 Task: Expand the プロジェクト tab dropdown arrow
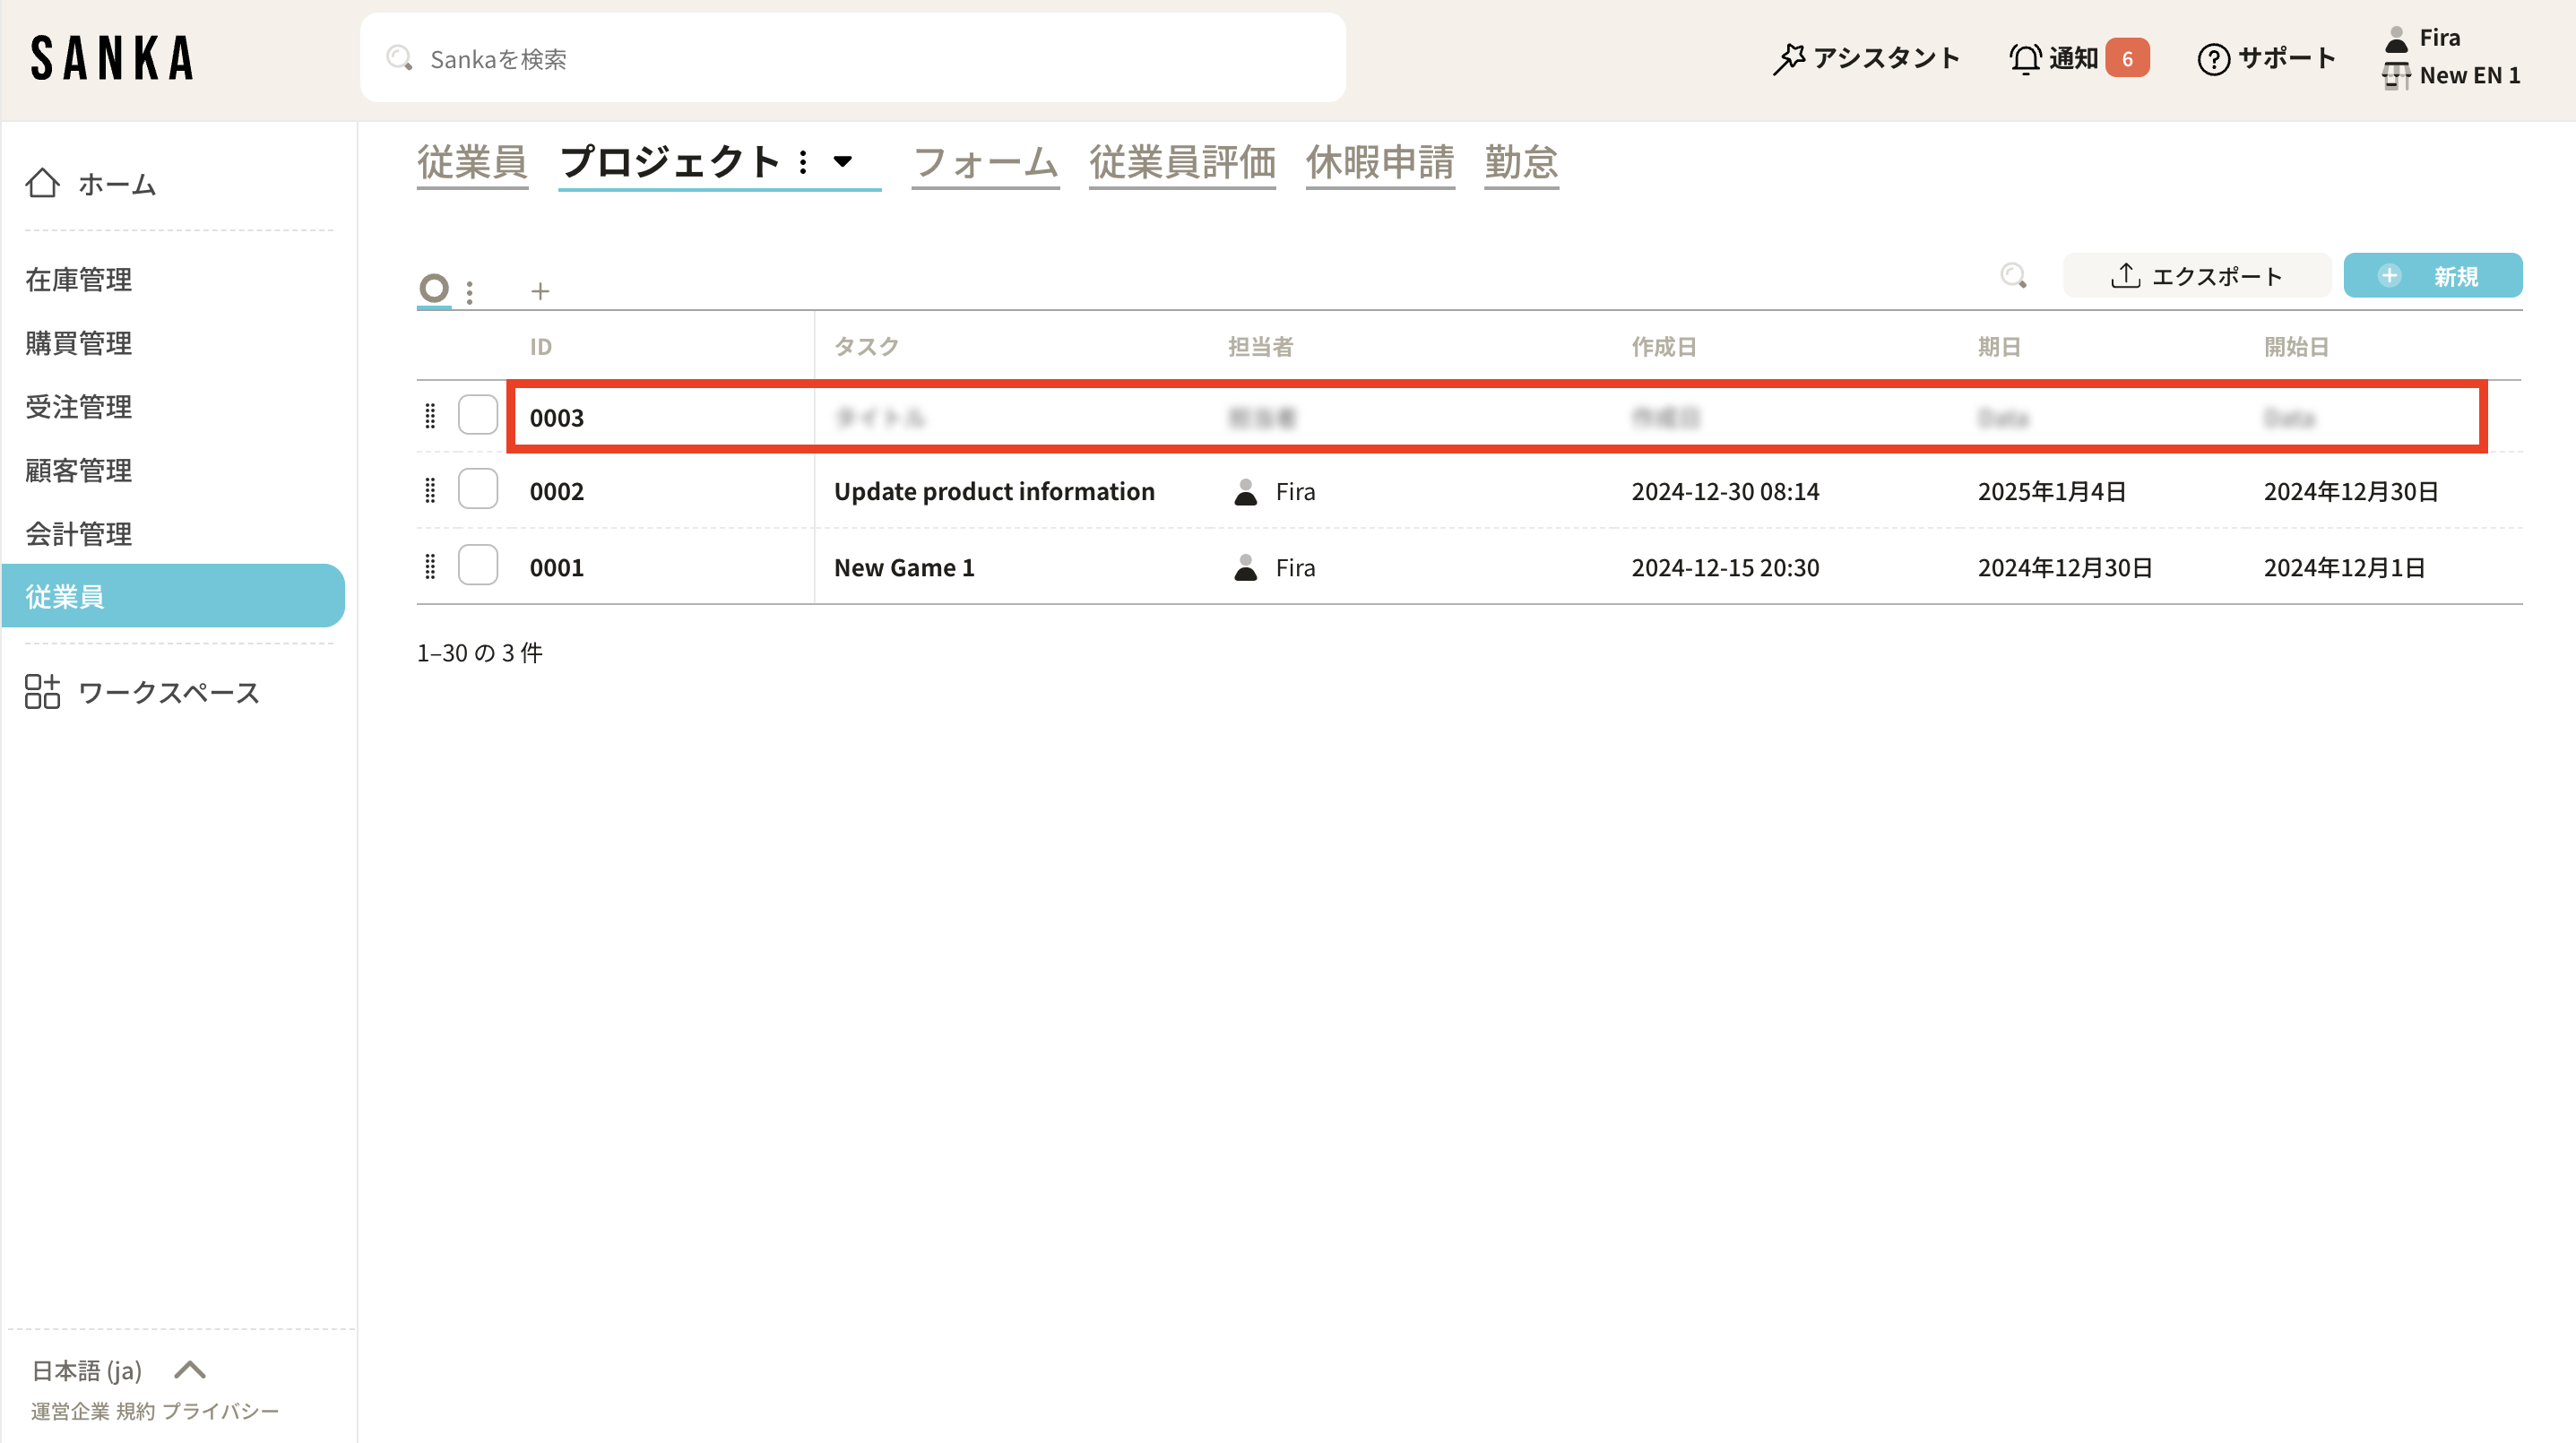tap(843, 161)
